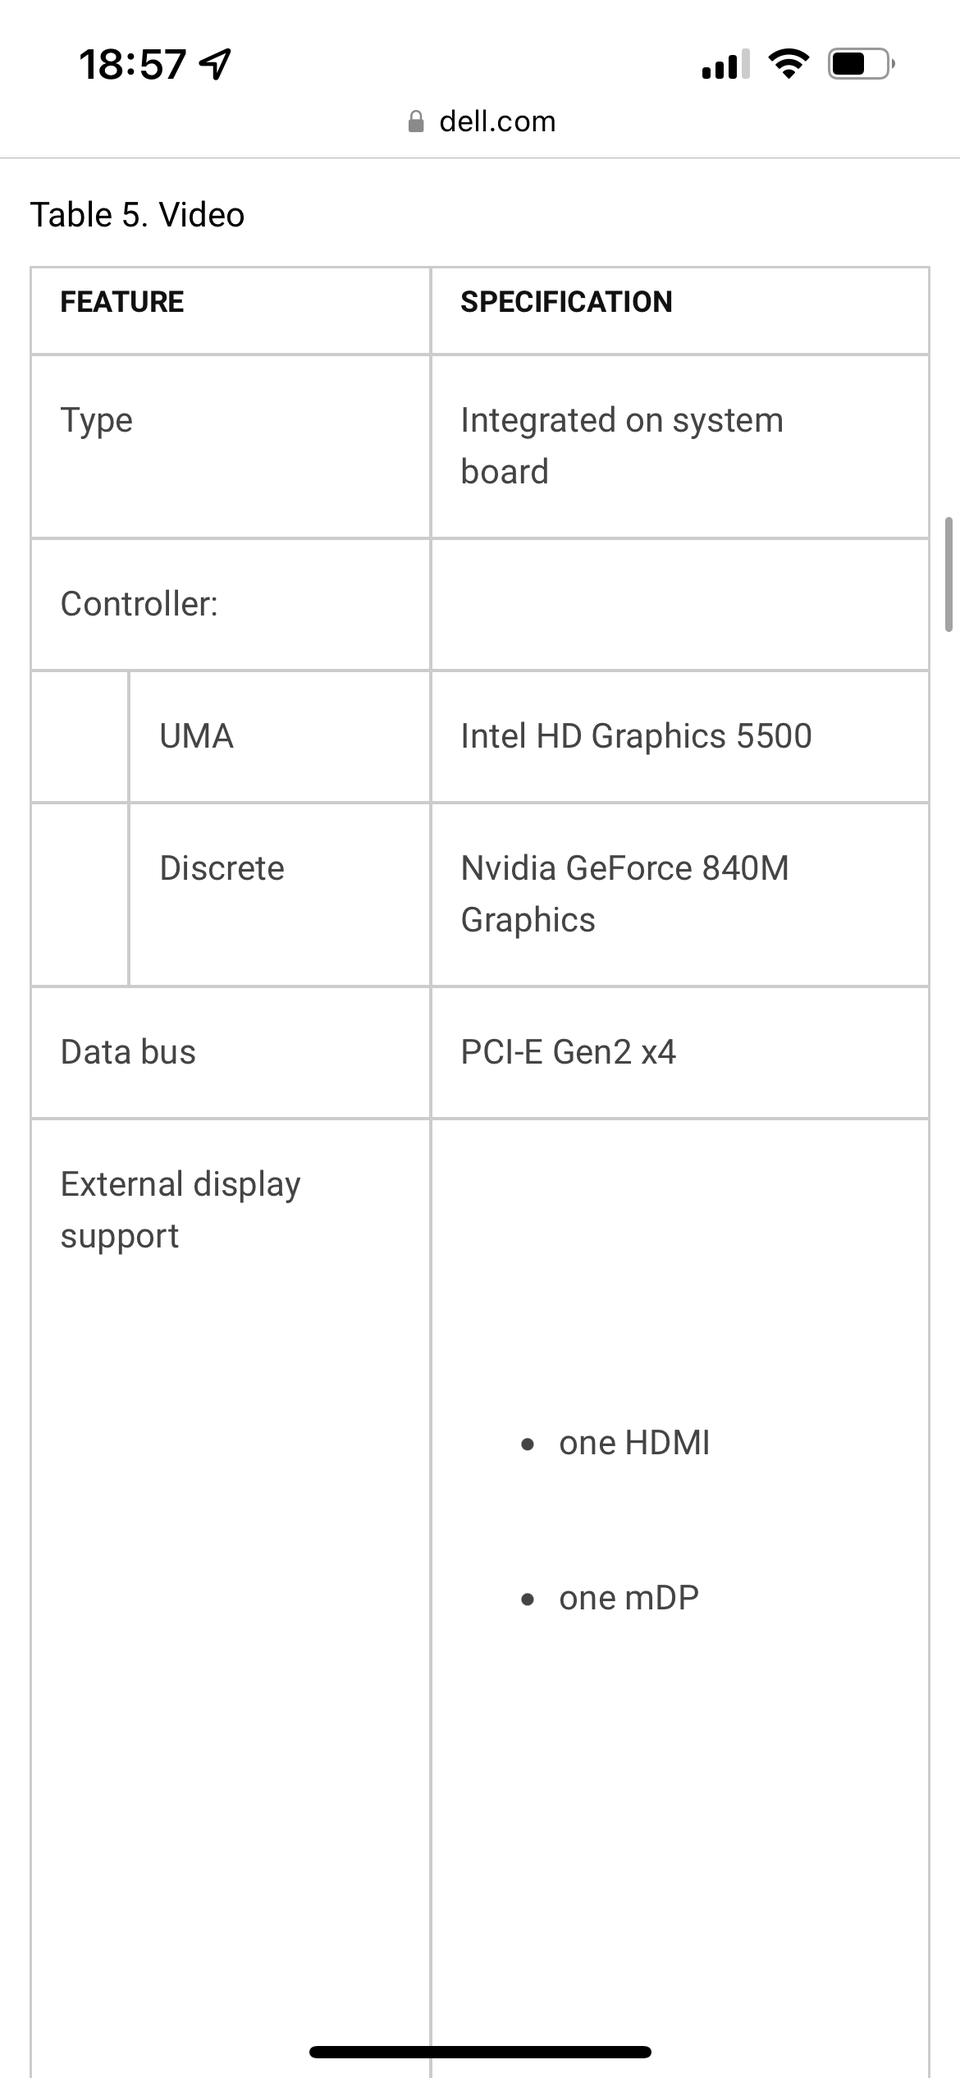Tap the lock icon beside dell.com

click(416, 122)
